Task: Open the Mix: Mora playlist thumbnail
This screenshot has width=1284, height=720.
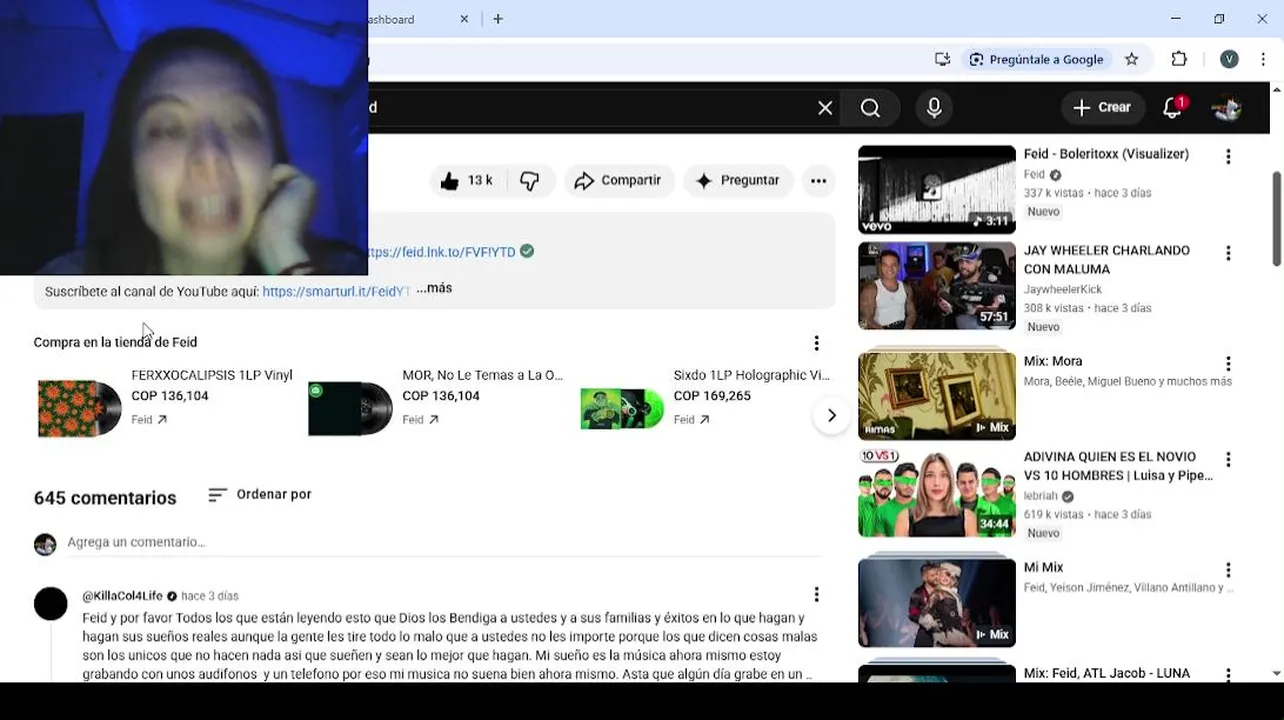Action: tap(937, 396)
